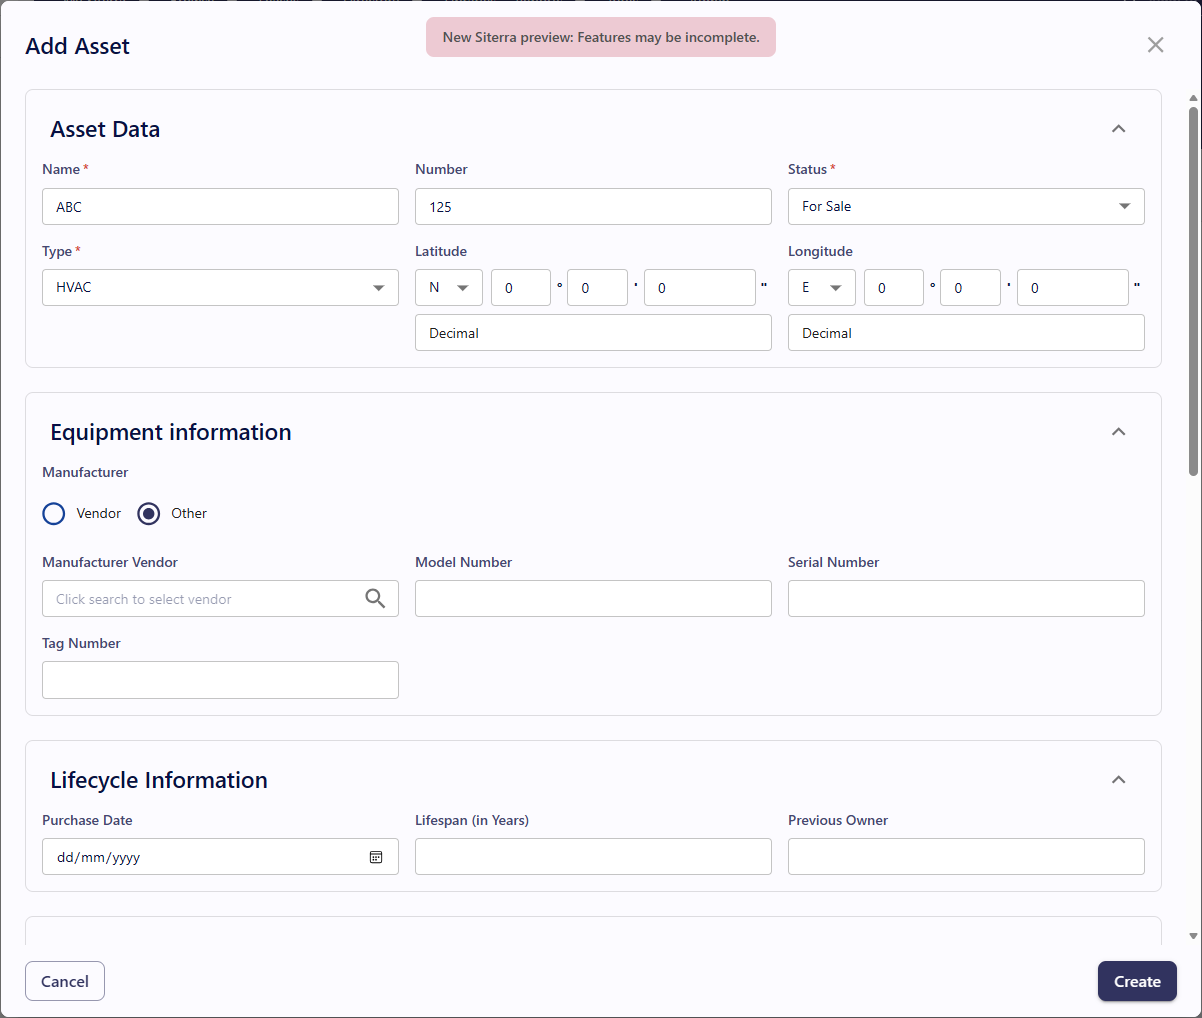The height and width of the screenshot is (1018, 1202).
Task: Click the Create button
Action: [x=1137, y=981]
